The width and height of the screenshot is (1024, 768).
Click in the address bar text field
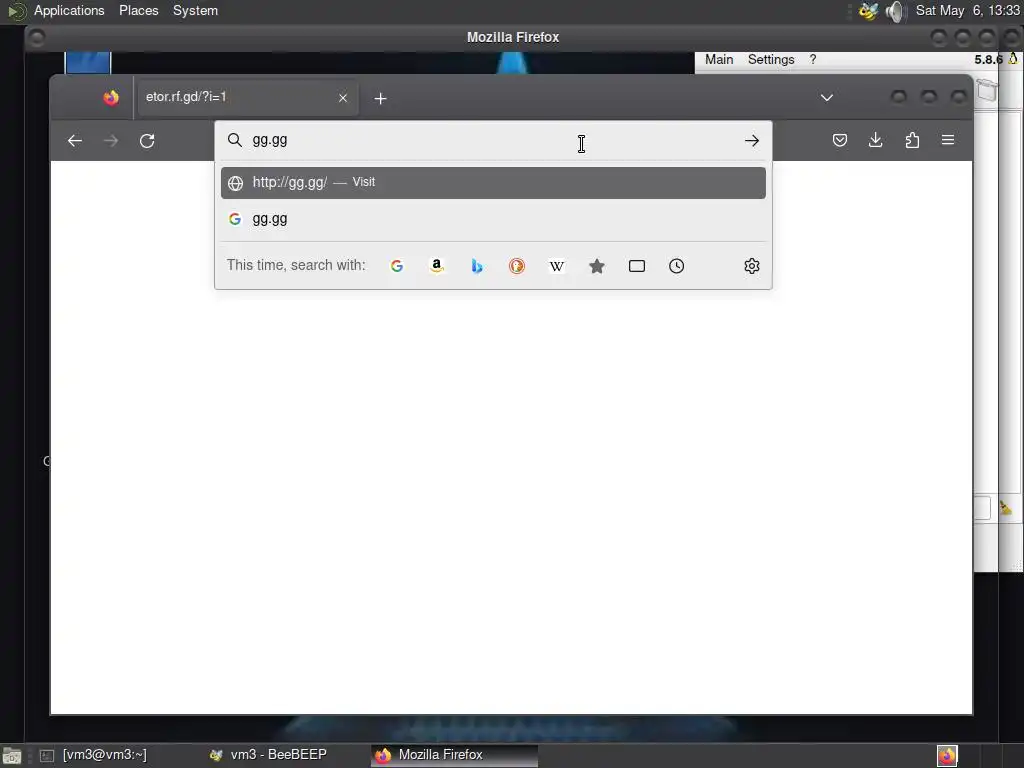click(x=493, y=140)
